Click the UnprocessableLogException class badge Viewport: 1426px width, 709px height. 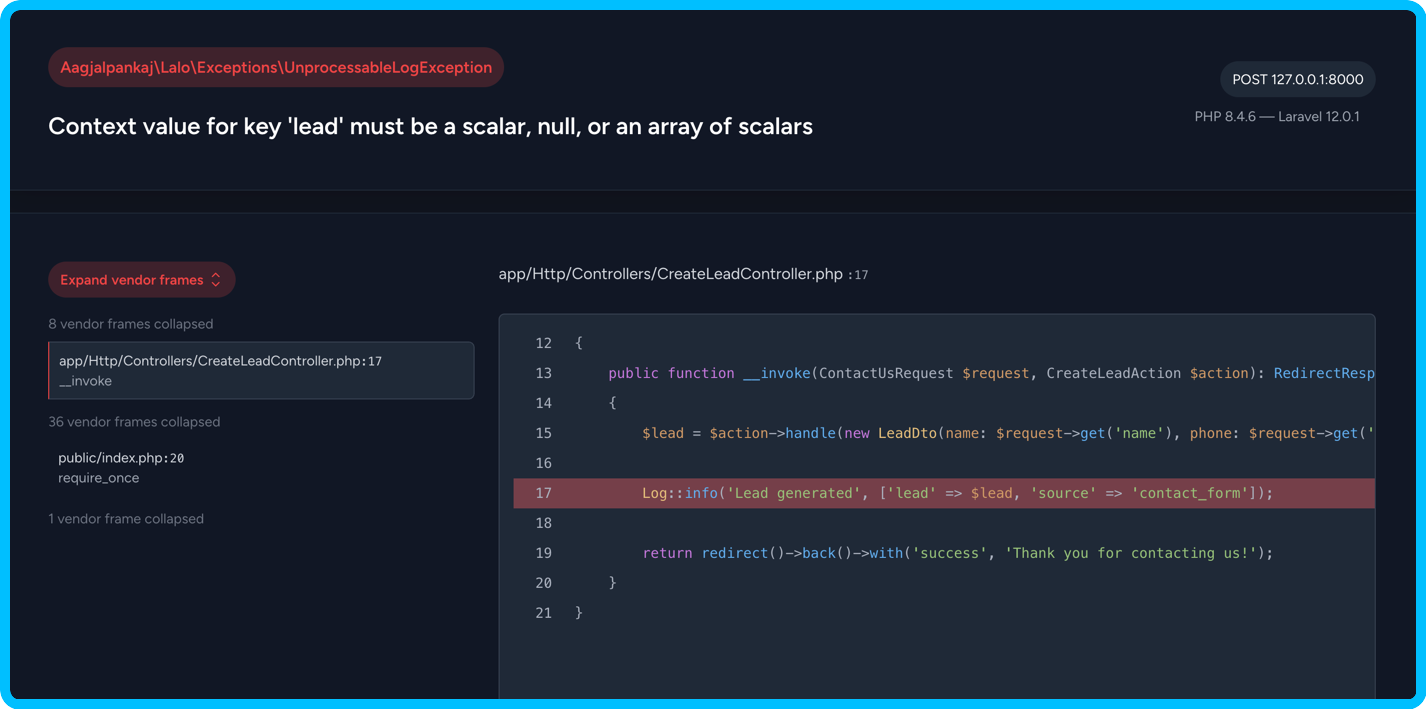click(x=276, y=68)
